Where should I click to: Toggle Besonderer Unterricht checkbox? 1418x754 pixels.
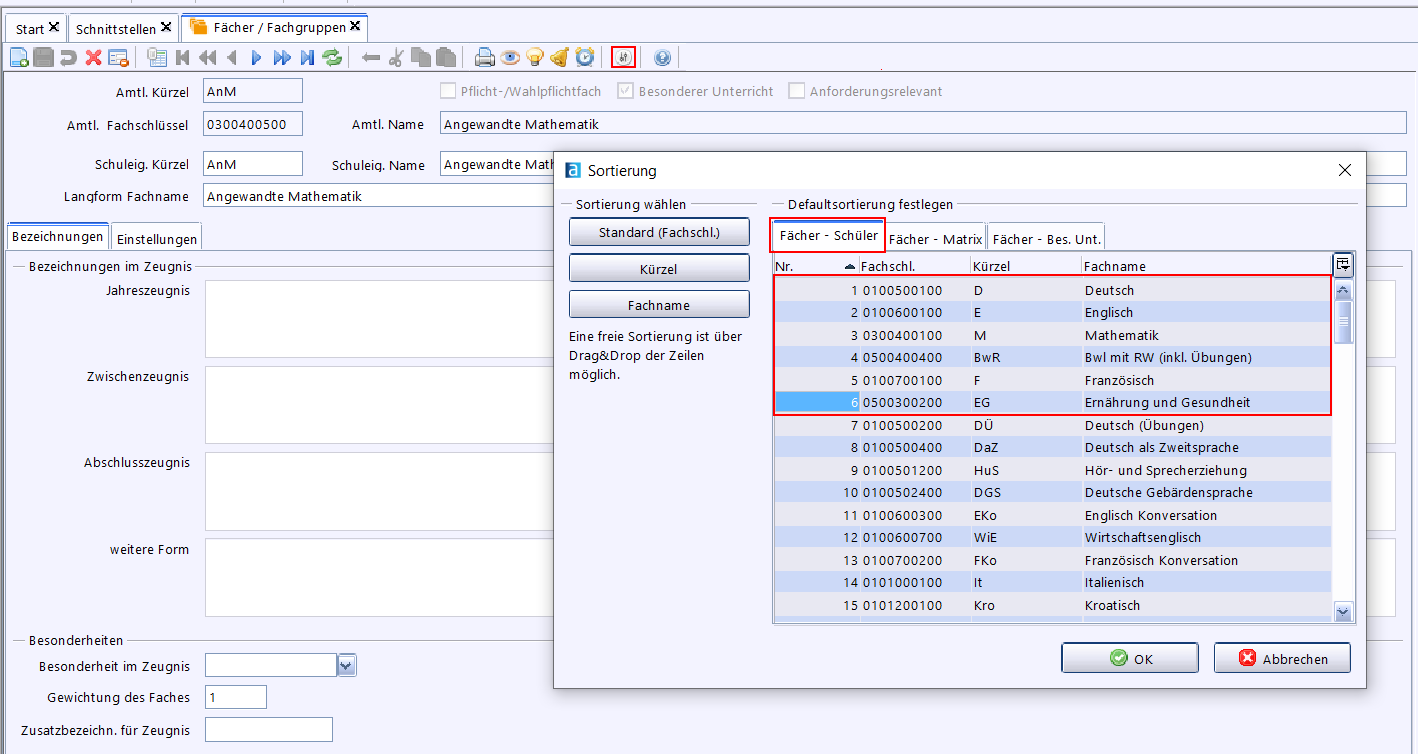point(626,91)
